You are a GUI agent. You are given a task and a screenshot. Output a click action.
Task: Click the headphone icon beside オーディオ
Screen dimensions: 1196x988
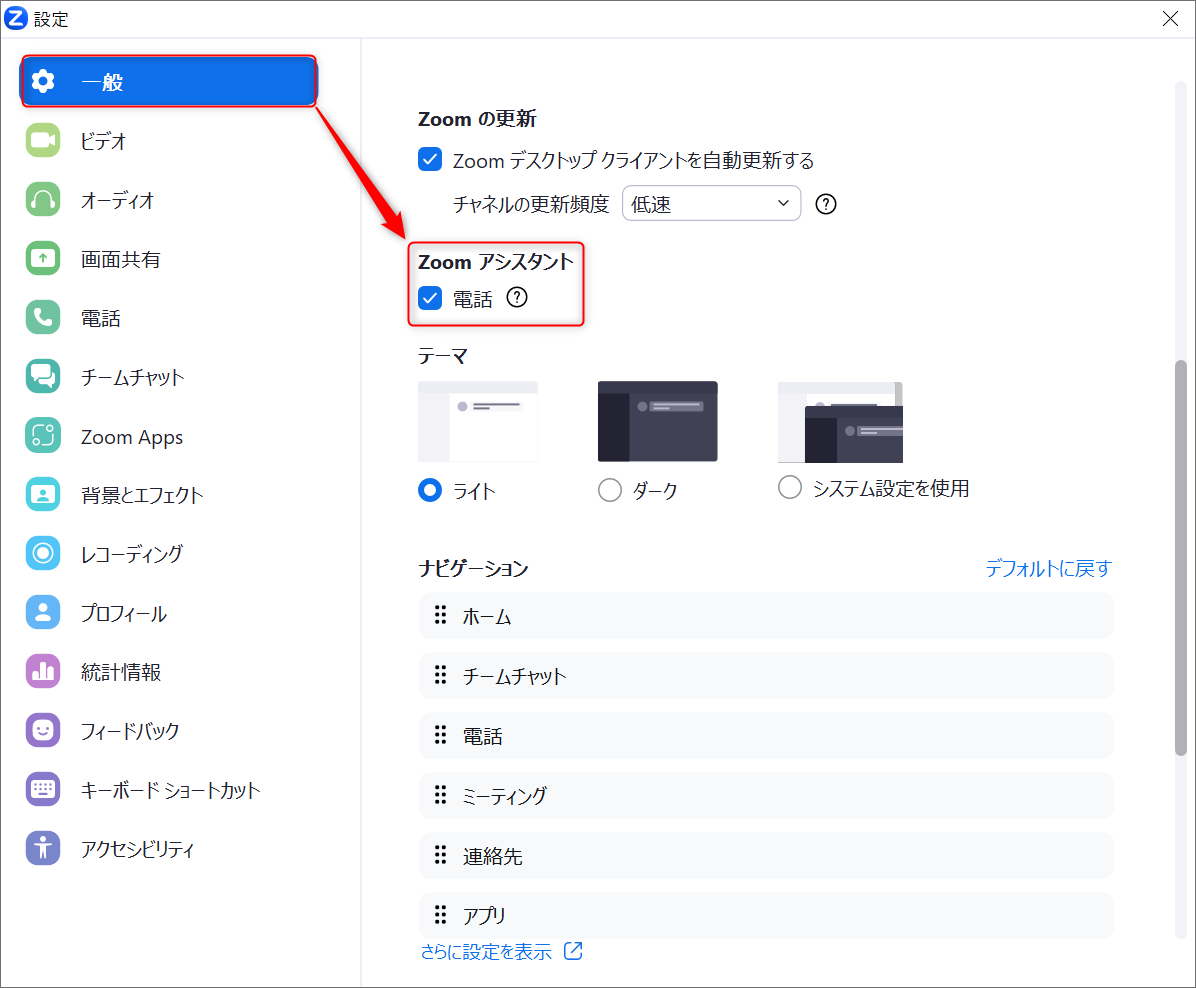[43, 200]
